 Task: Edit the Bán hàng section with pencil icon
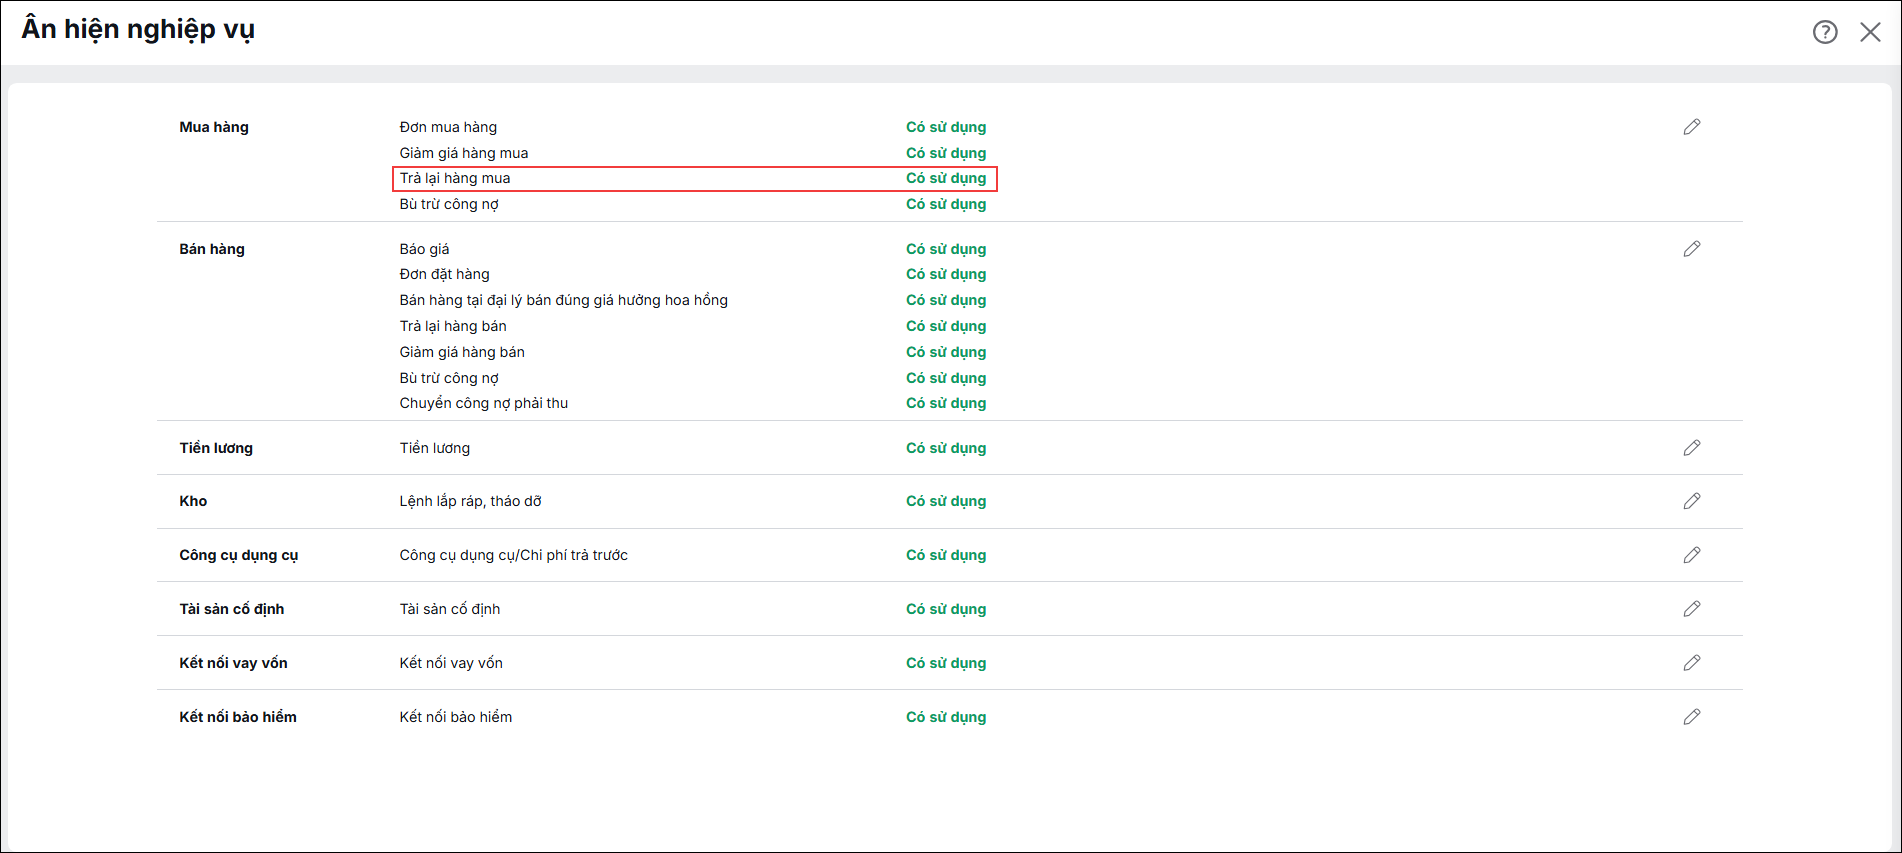coord(1691,249)
